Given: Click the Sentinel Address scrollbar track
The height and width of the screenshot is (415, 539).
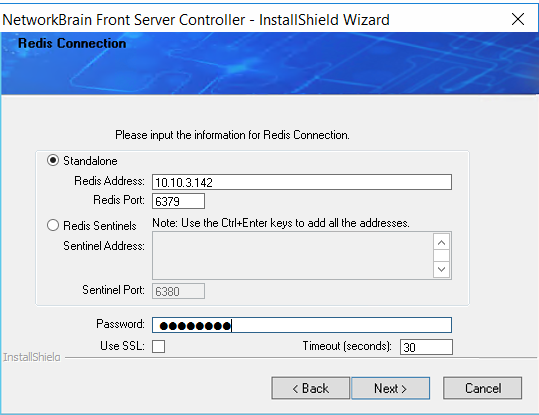Looking at the screenshot, I should tap(442, 256).
